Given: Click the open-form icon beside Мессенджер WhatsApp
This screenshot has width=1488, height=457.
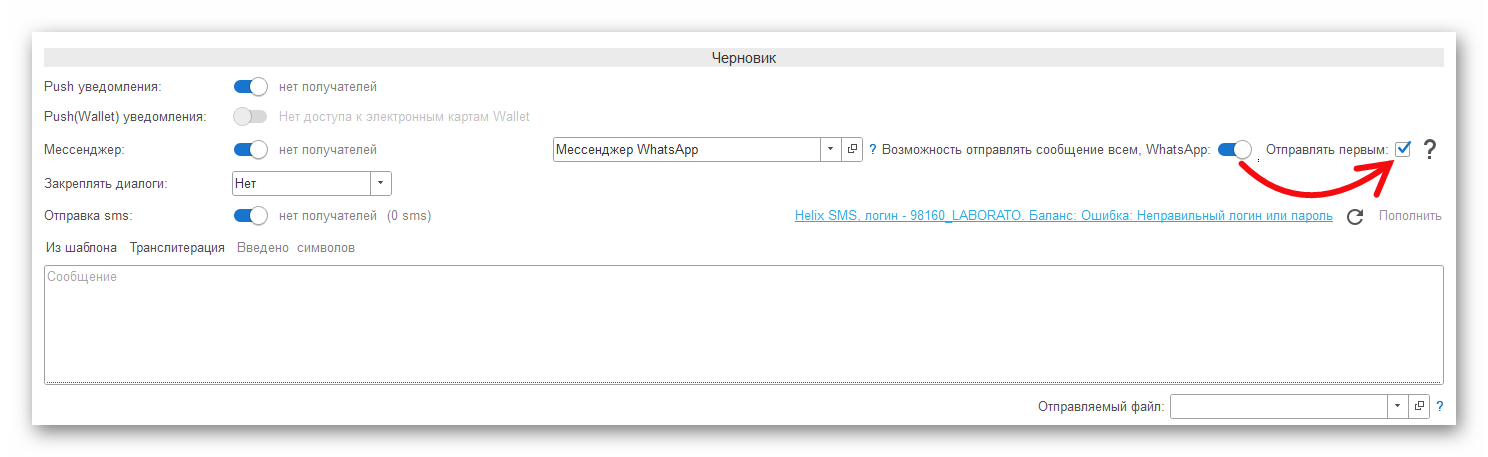Looking at the screenshot, I should [853, 149].
